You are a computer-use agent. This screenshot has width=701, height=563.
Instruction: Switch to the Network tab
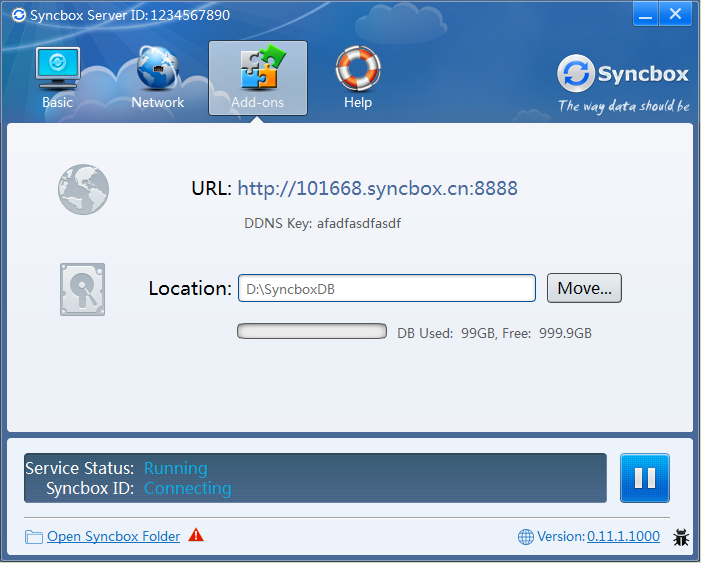coord(157,78)
